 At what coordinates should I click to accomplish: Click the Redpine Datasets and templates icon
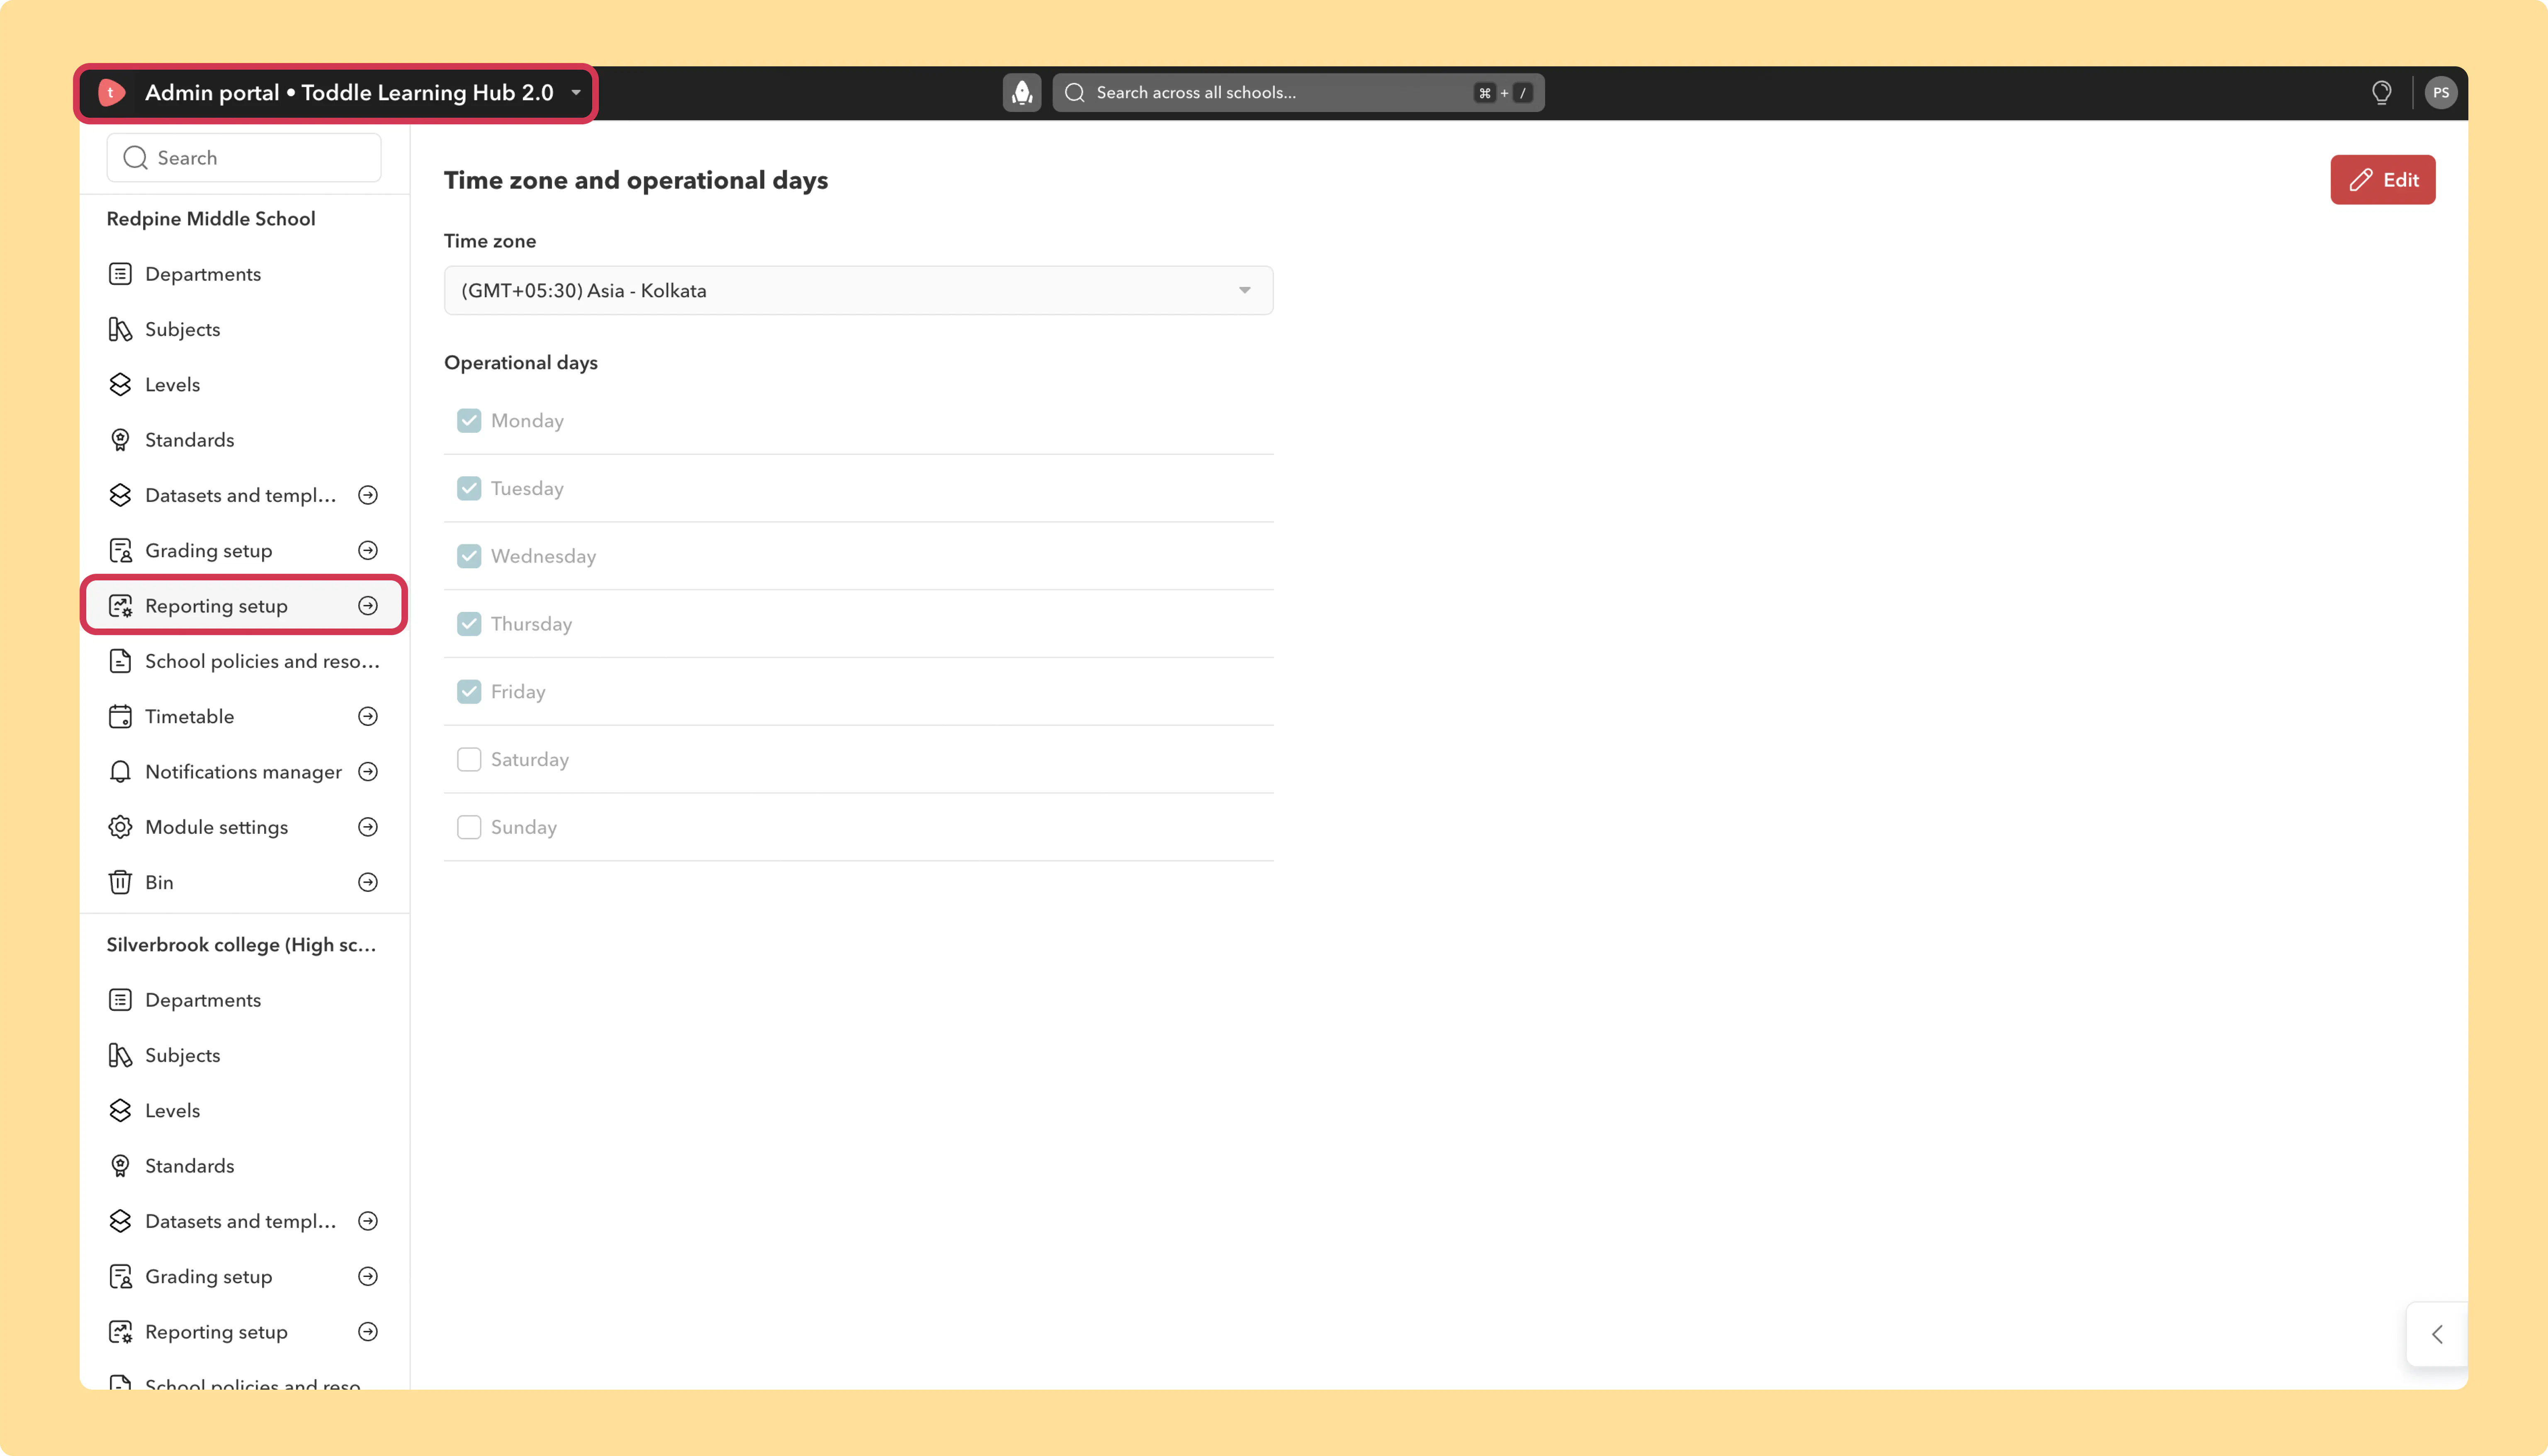click(120, 495)
